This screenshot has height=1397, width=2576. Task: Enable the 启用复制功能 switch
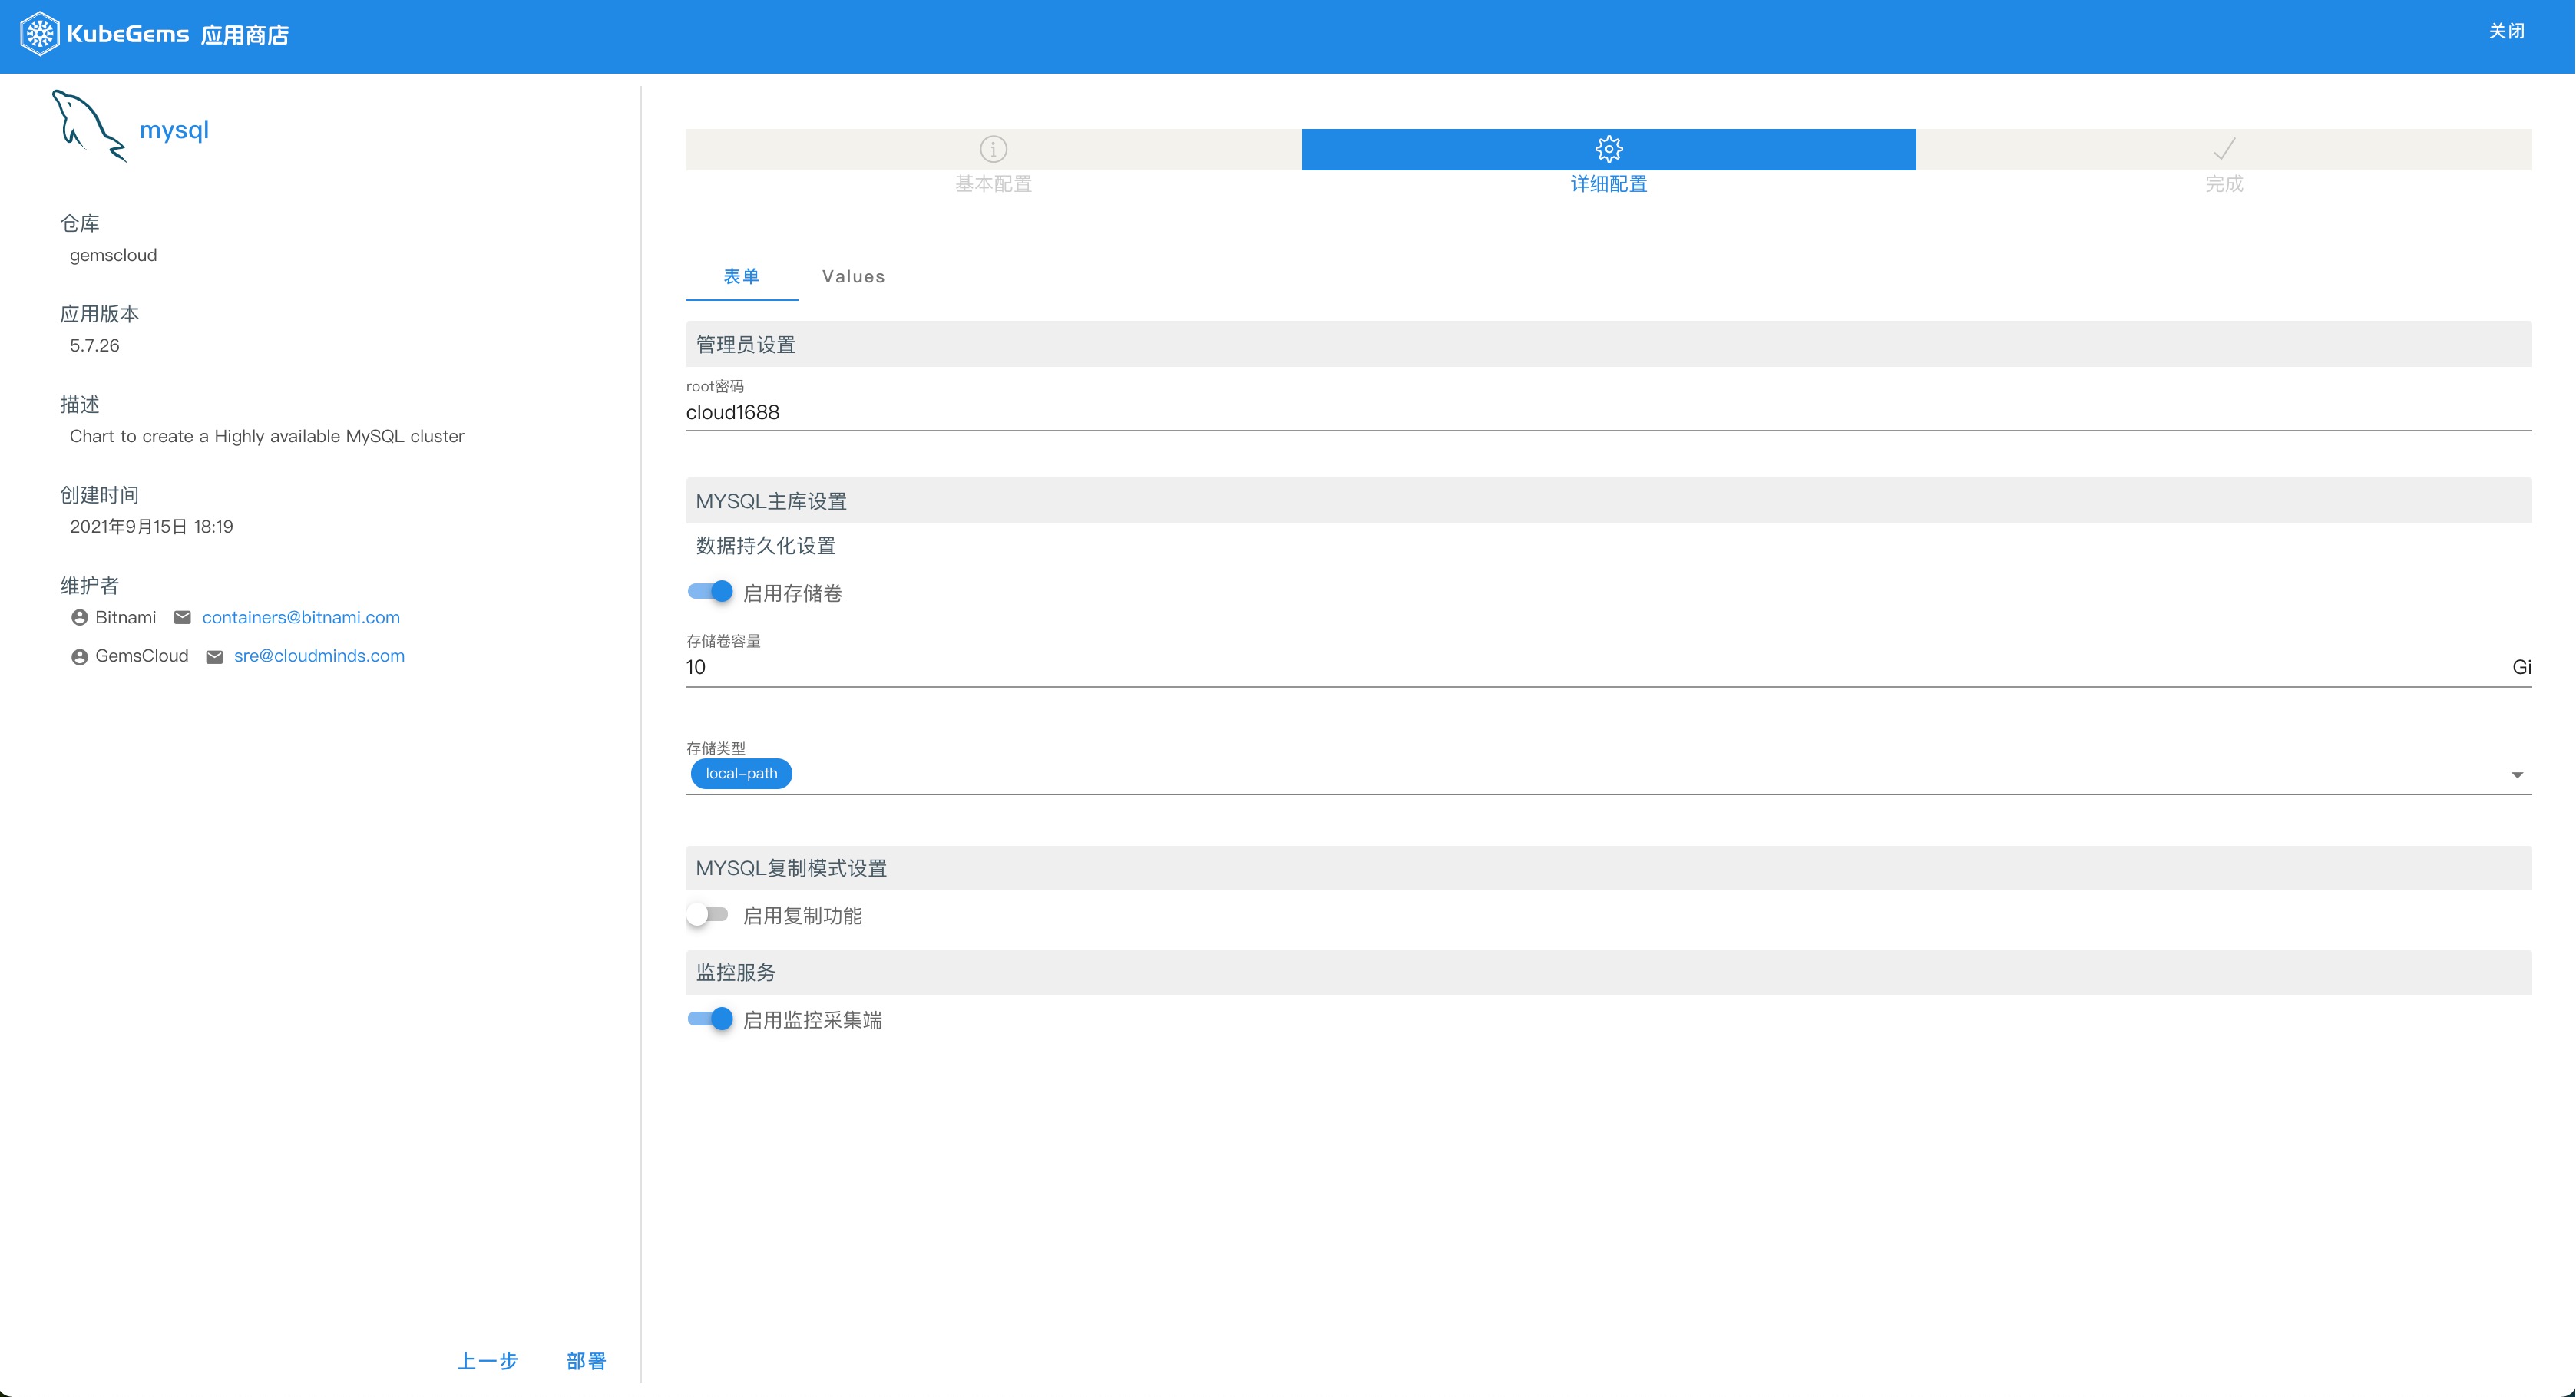tap(708, 915)
